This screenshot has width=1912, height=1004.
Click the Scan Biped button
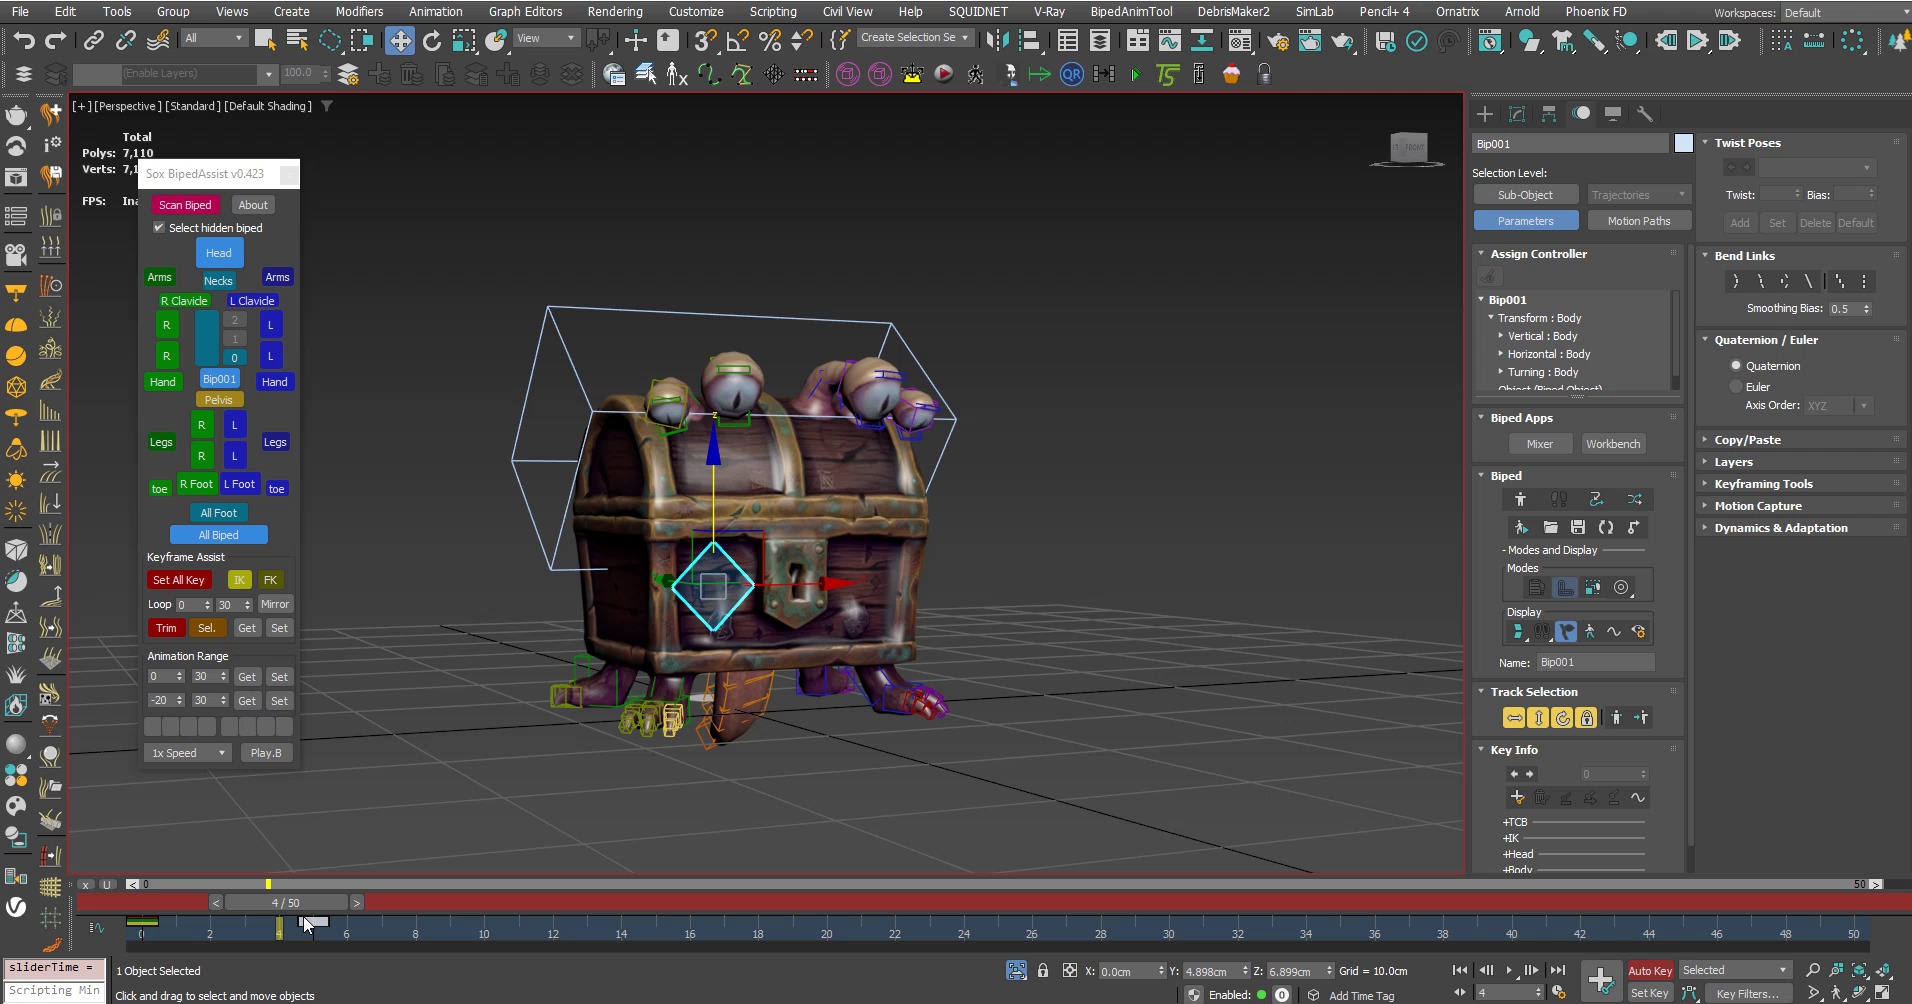[x=185, y=205]
